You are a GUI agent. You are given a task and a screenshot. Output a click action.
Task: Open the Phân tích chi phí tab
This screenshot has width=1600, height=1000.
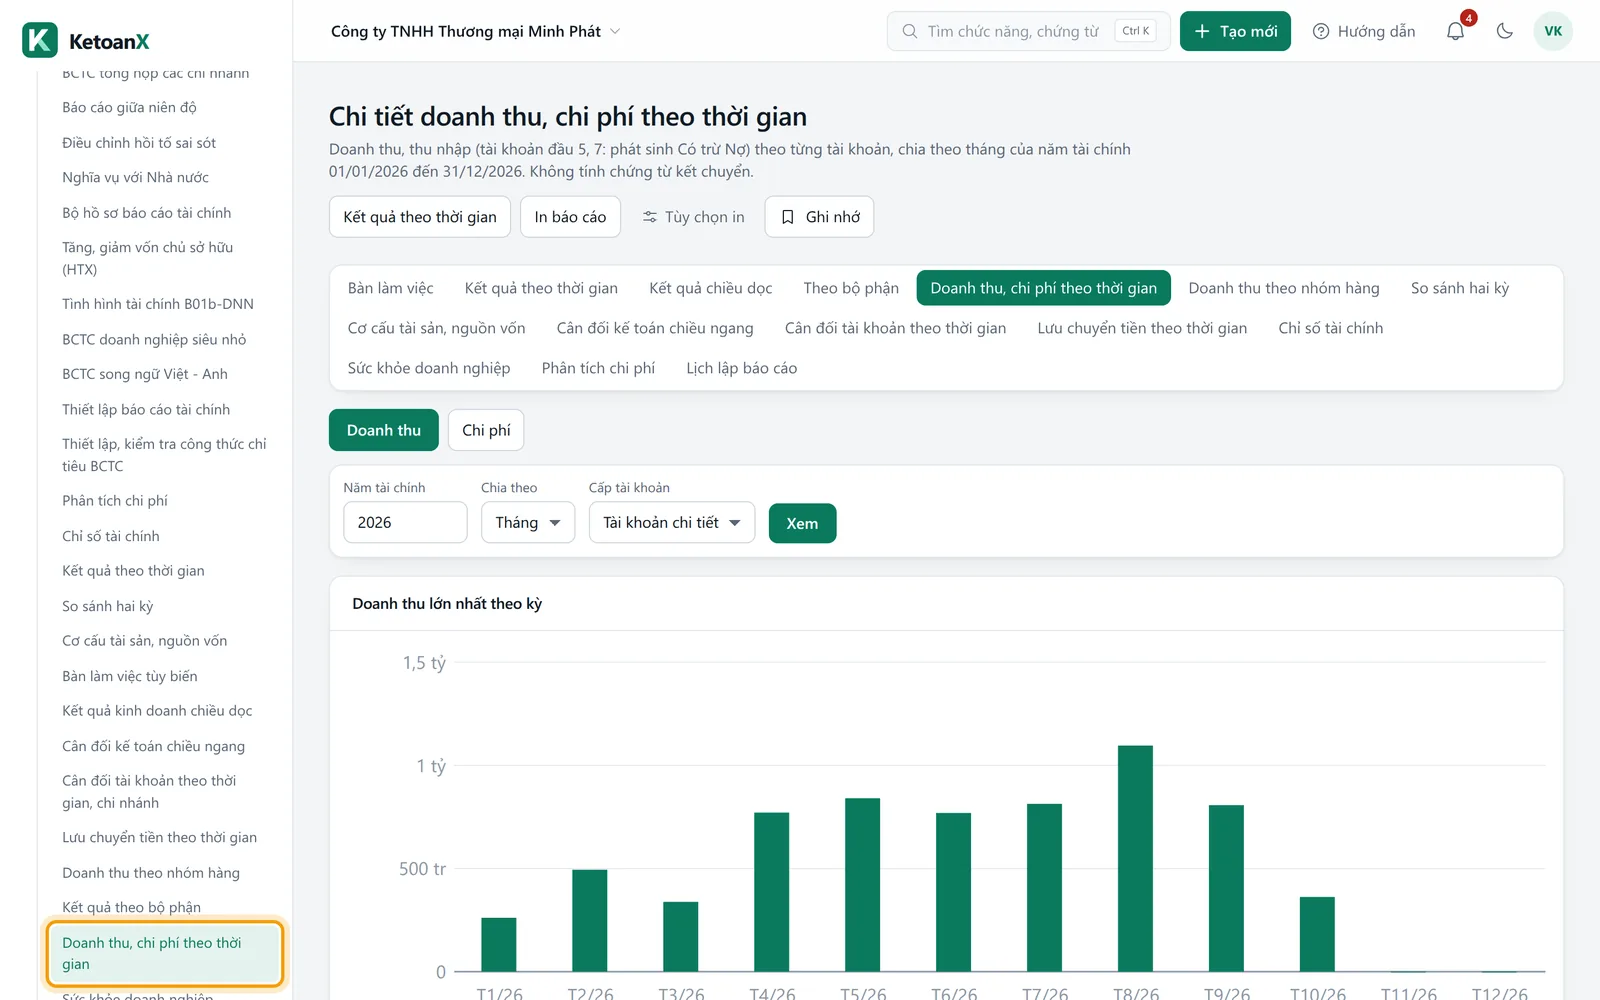(x=598, y=368)
